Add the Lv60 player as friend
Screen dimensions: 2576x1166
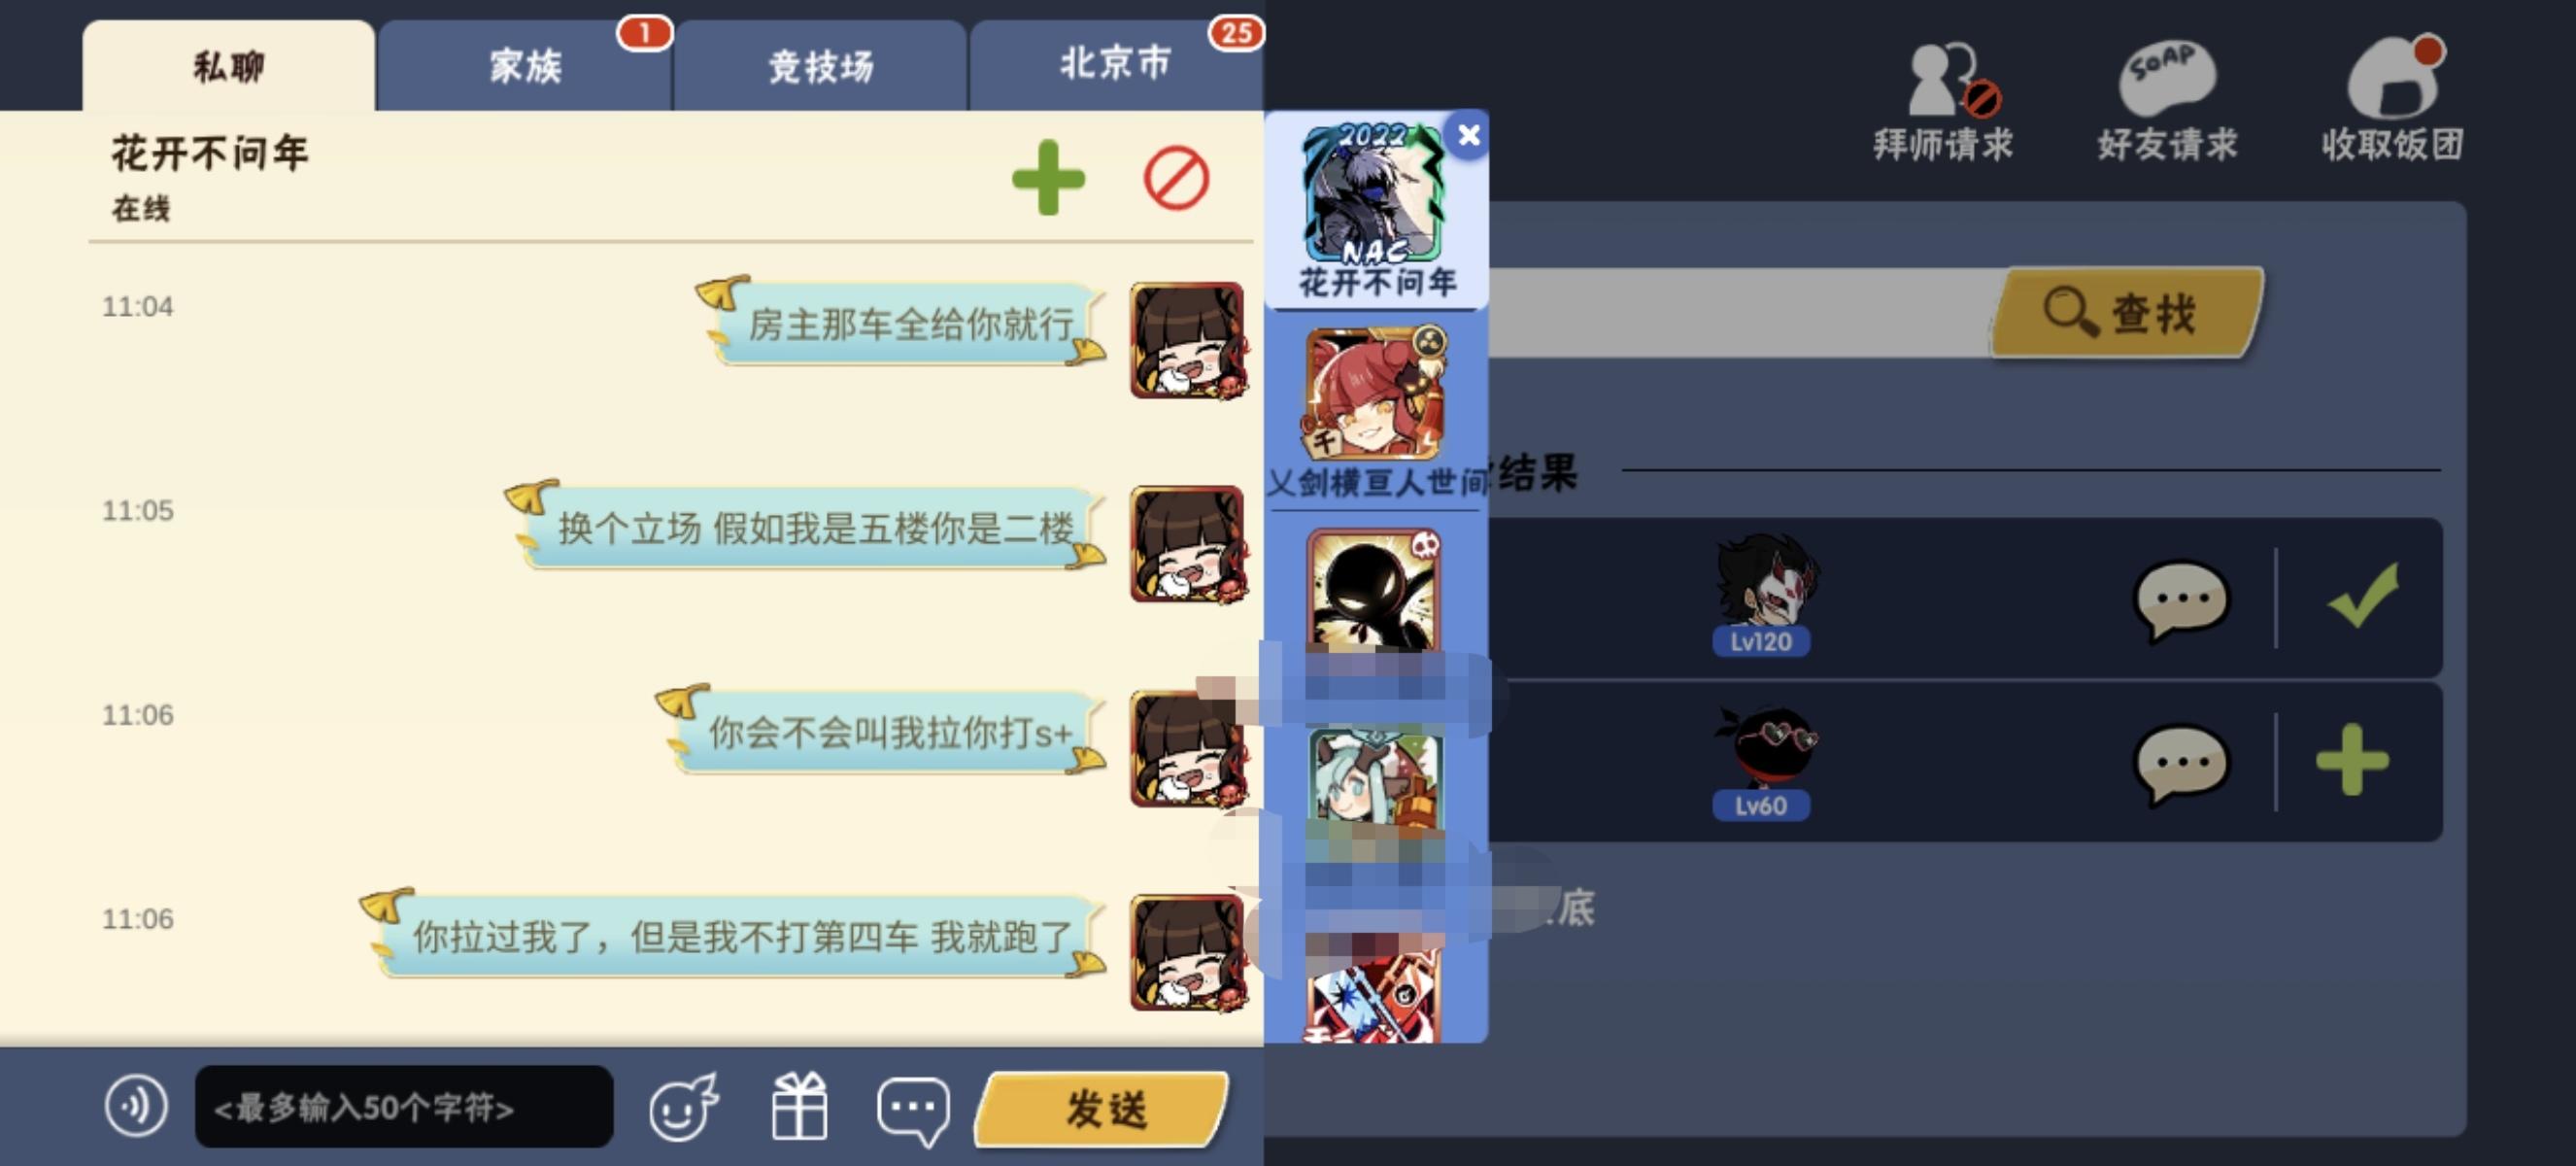2352,760
